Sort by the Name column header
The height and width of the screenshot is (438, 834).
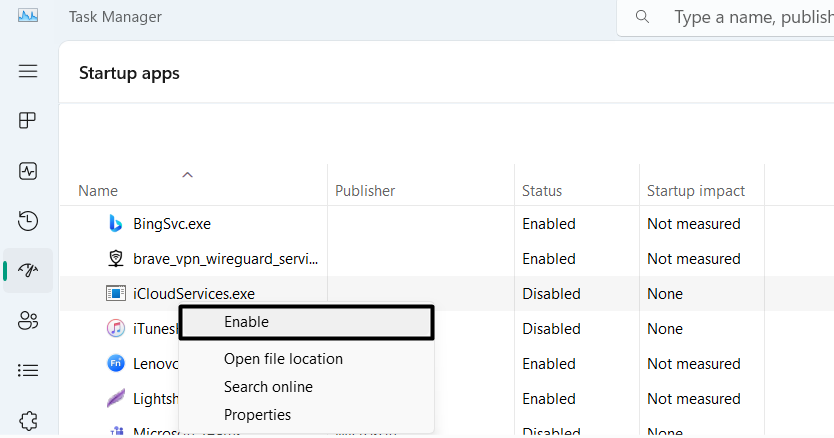point(98,191)
